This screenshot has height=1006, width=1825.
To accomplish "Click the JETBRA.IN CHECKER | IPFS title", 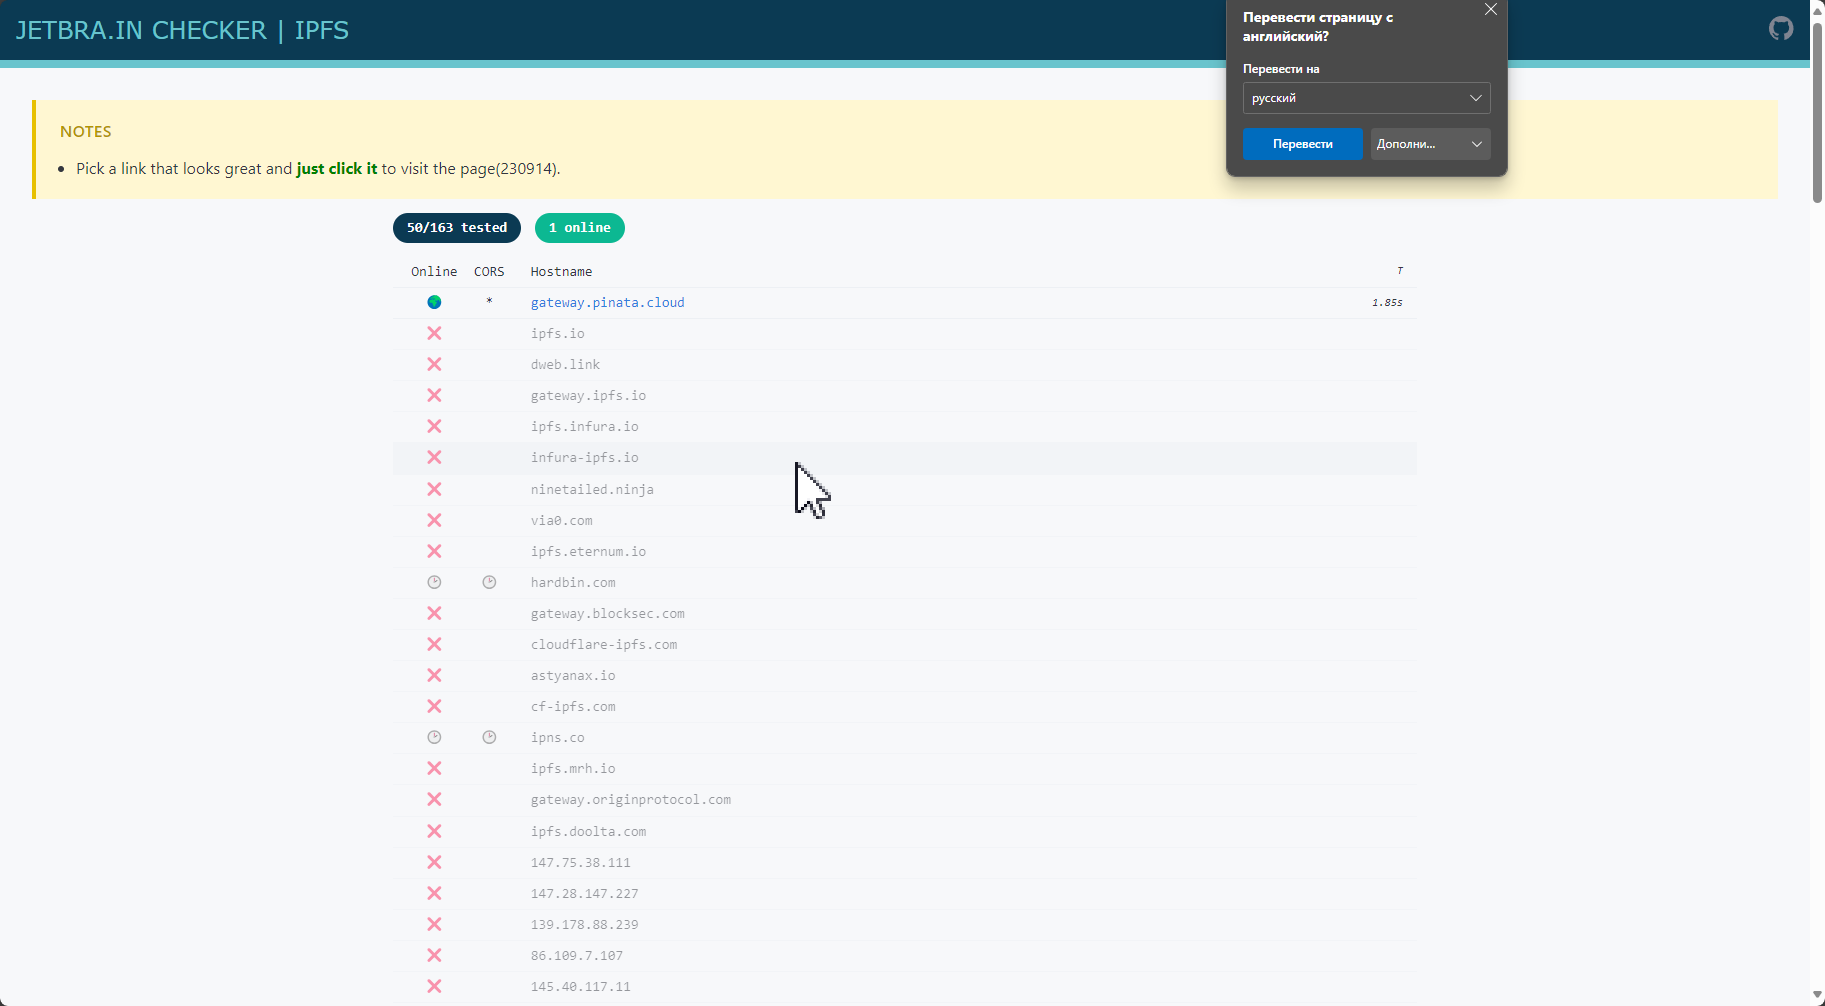I will pos(182,30).
